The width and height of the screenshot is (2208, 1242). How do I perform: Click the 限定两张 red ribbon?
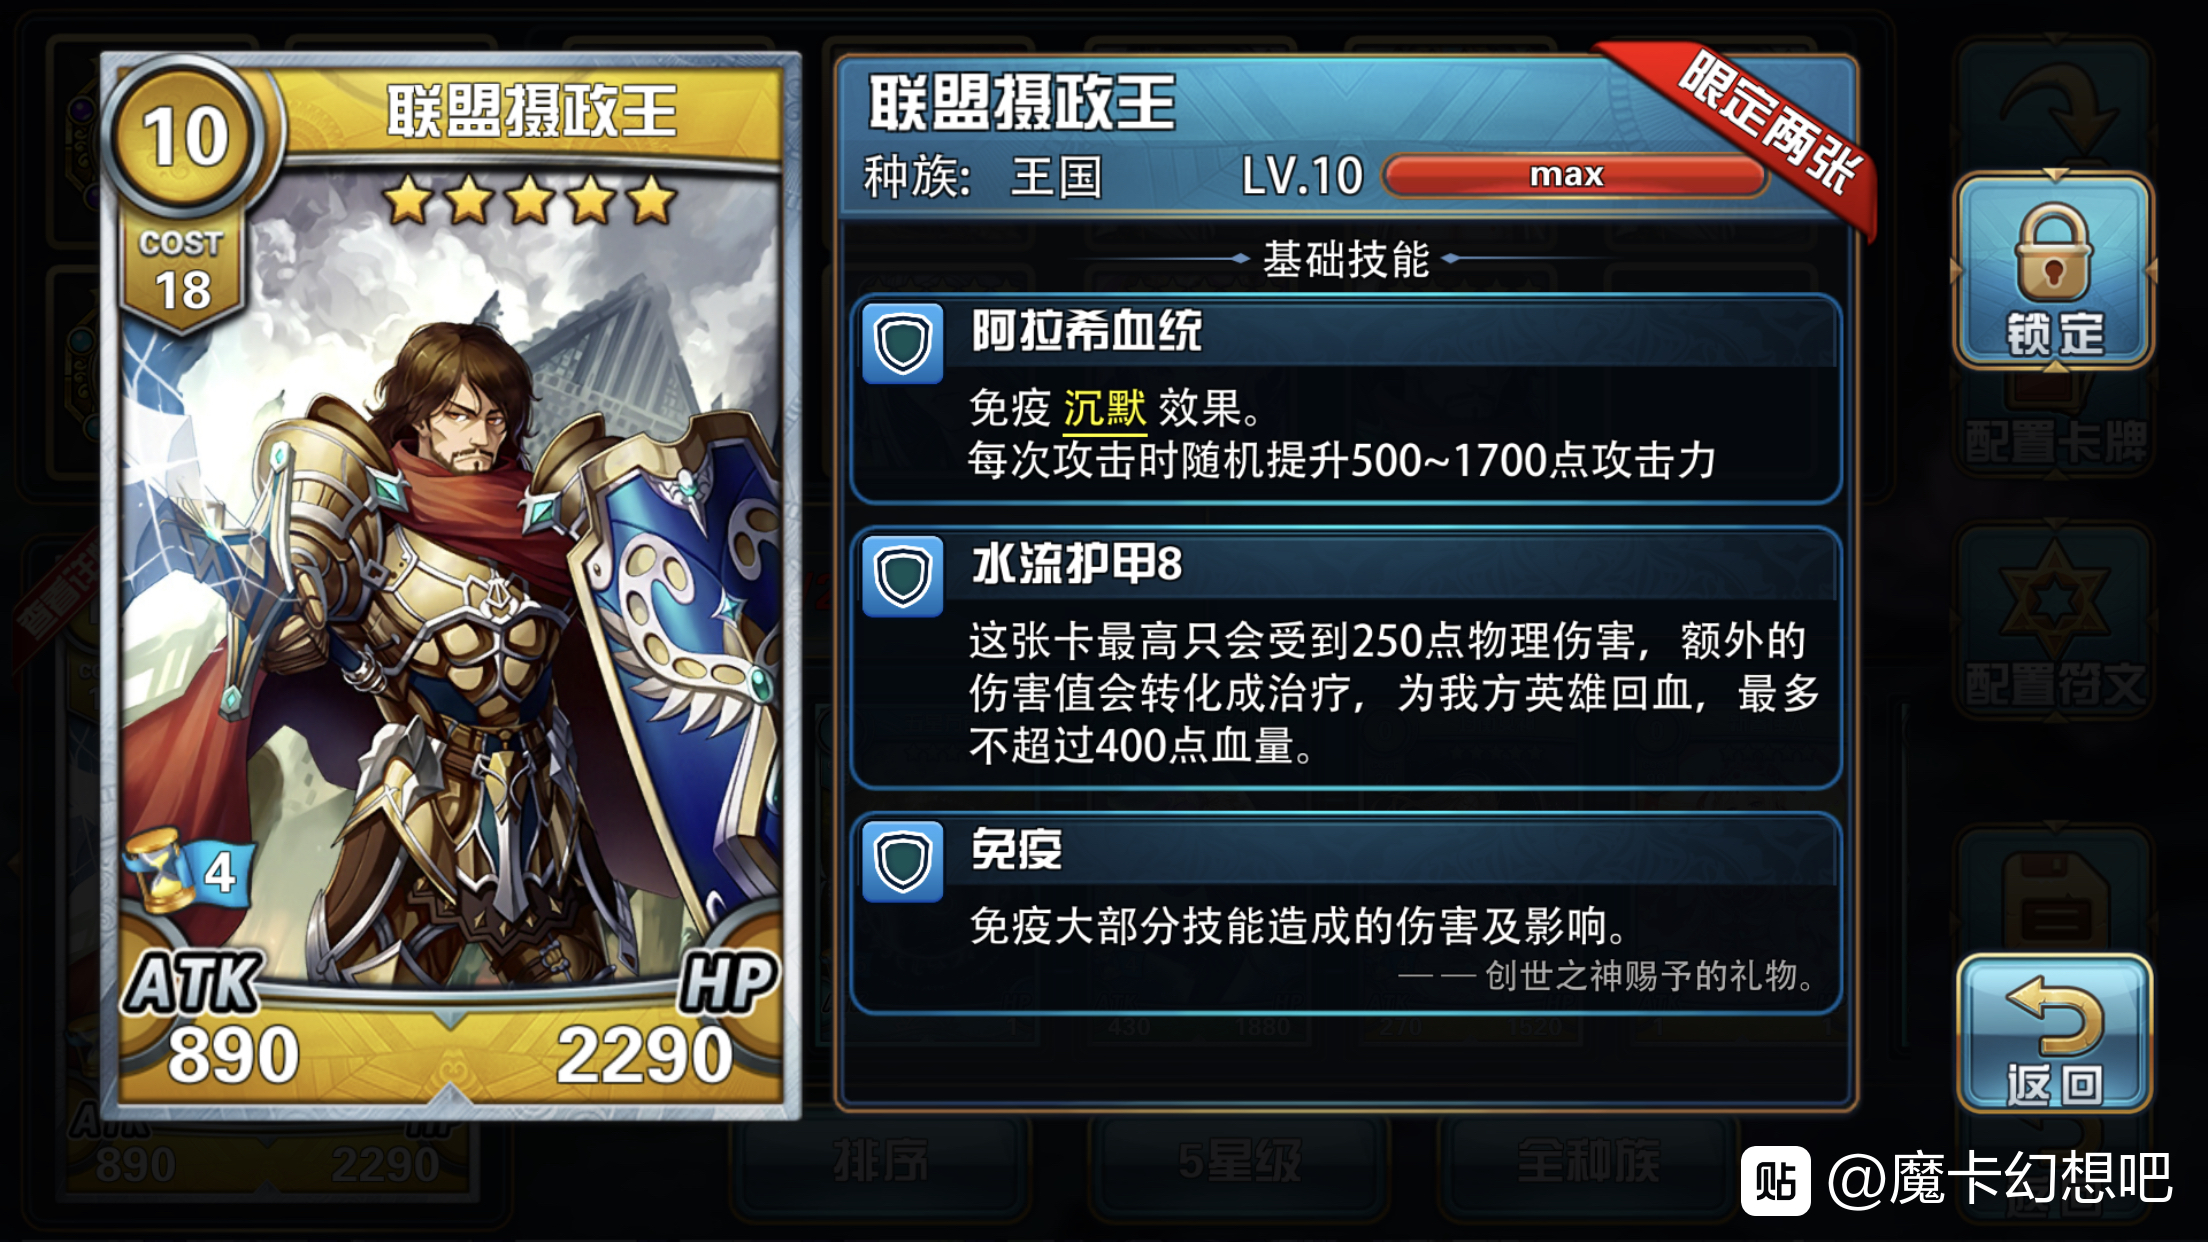(1752, 132)
